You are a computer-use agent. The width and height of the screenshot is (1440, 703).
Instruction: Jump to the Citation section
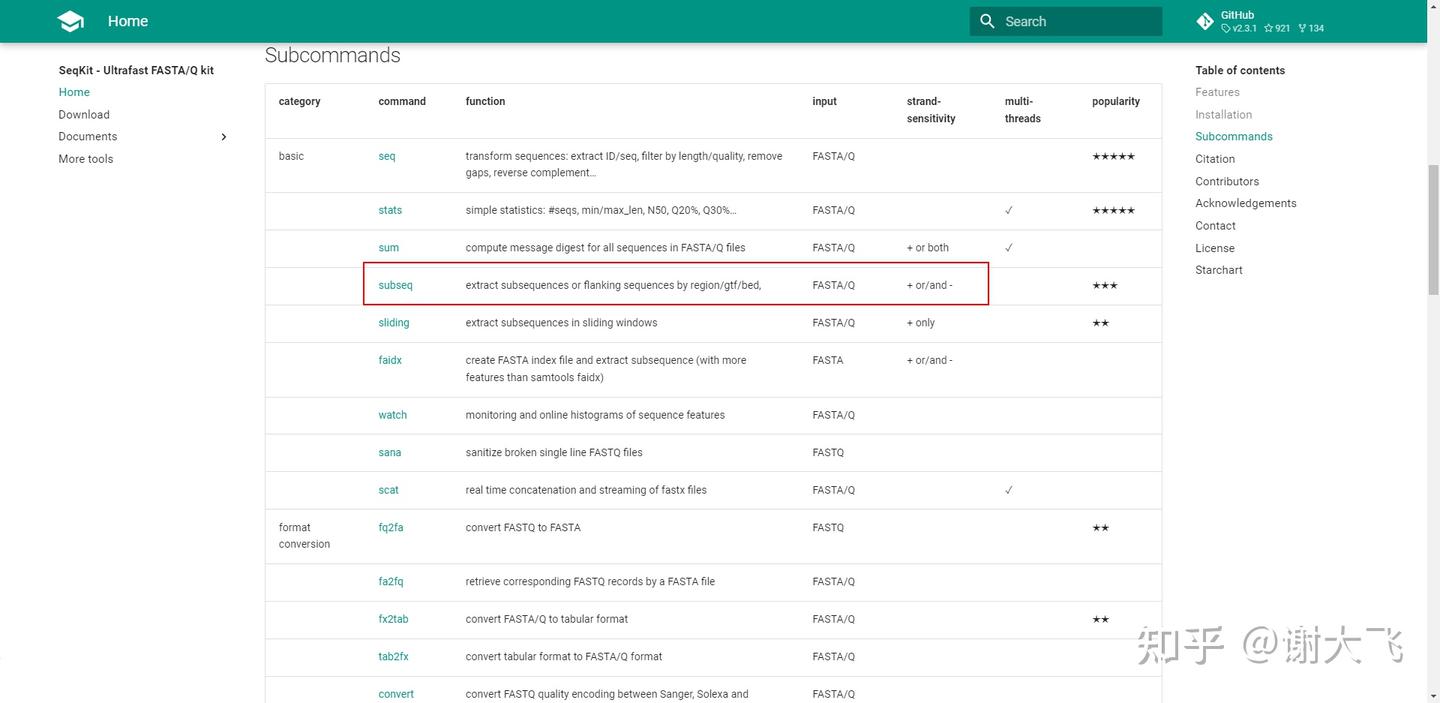[1215, 158]
